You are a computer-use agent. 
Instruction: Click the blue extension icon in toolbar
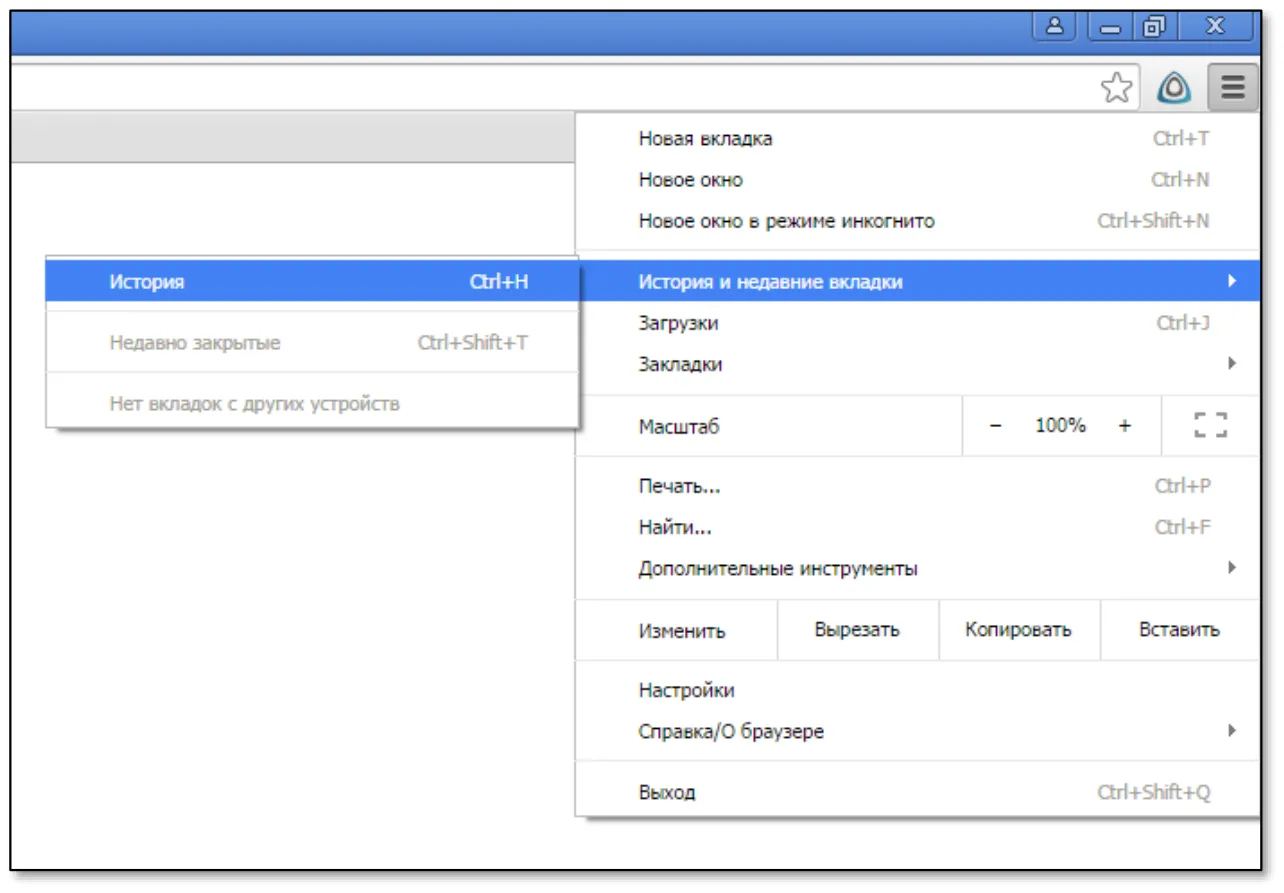[x=1174, y=88]
